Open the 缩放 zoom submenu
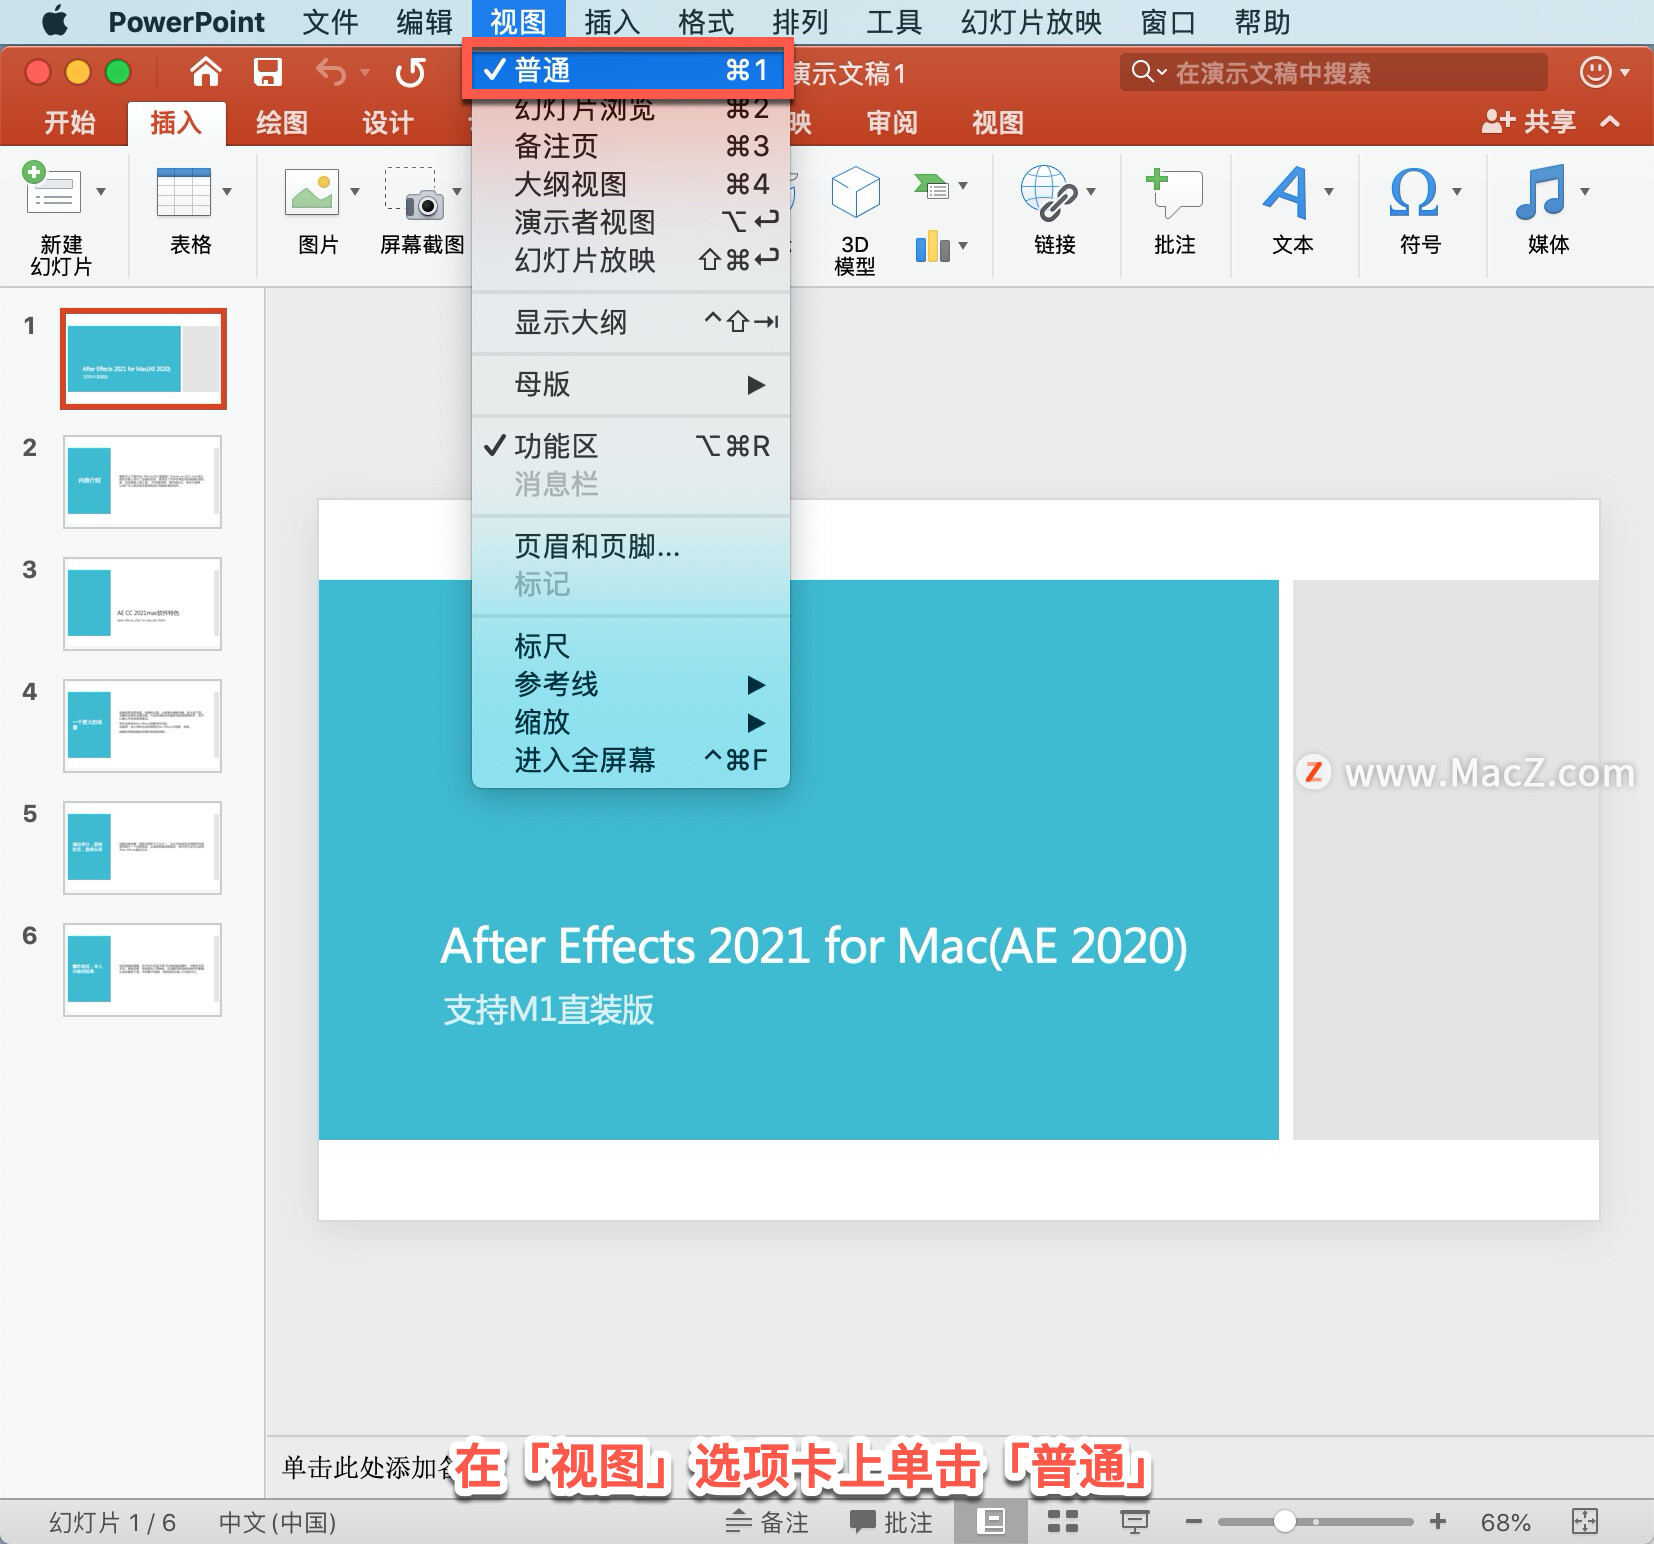This screenshot has width=1654, height=1544. coord(630,722)
